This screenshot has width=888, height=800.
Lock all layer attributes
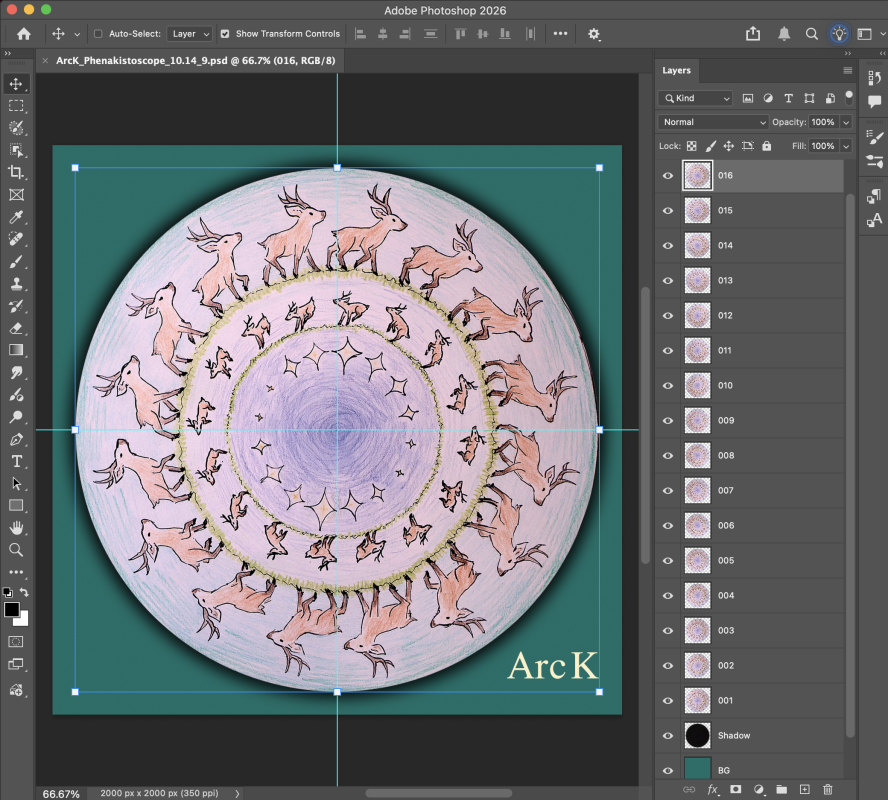766,146
